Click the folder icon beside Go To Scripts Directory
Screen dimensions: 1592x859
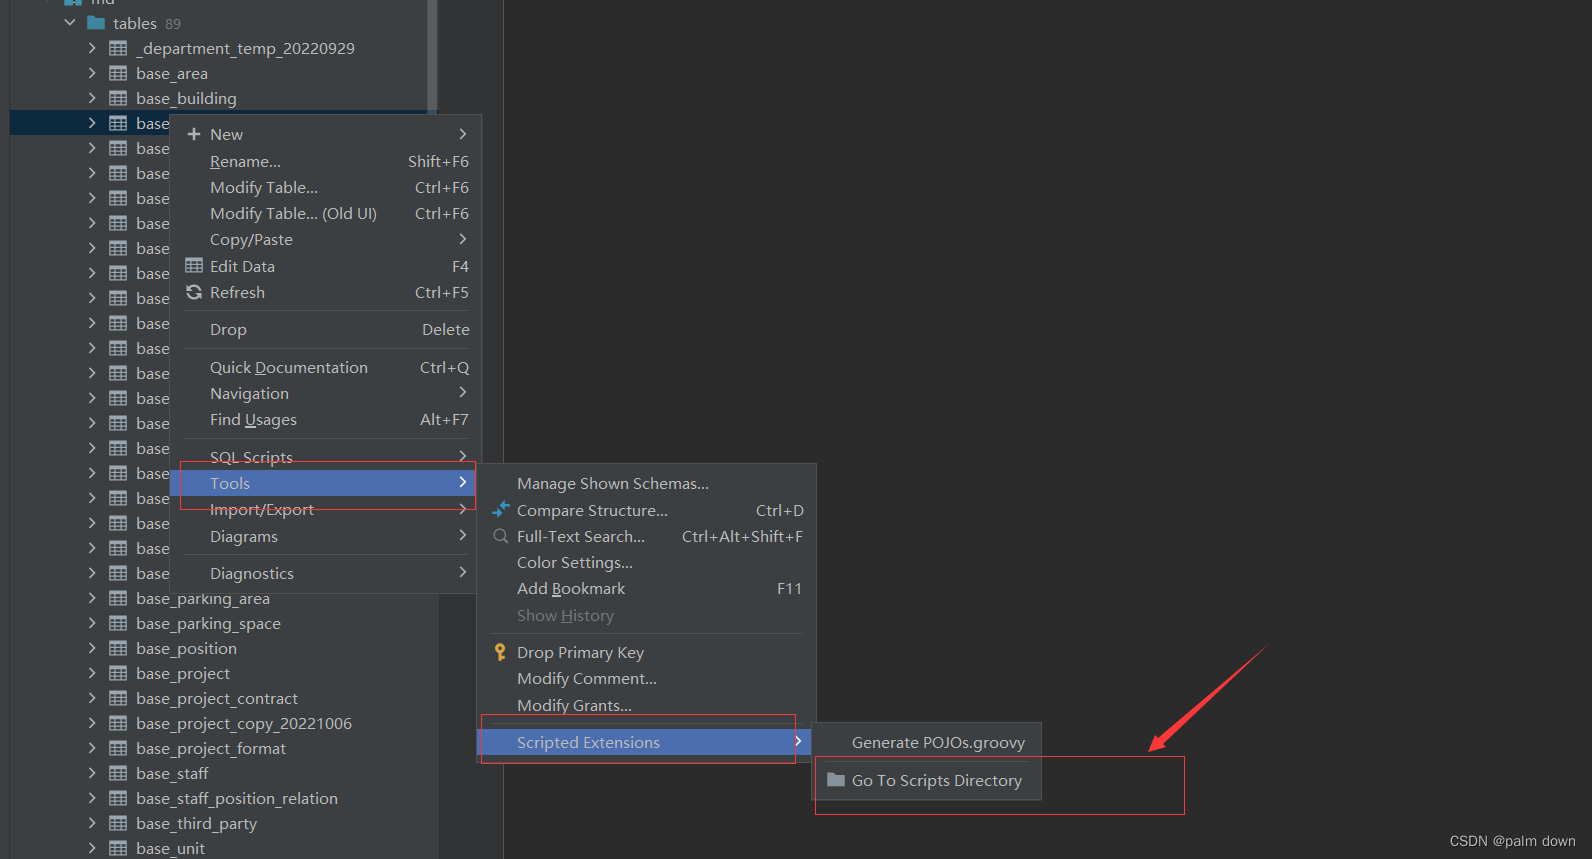tap(836, 780)
